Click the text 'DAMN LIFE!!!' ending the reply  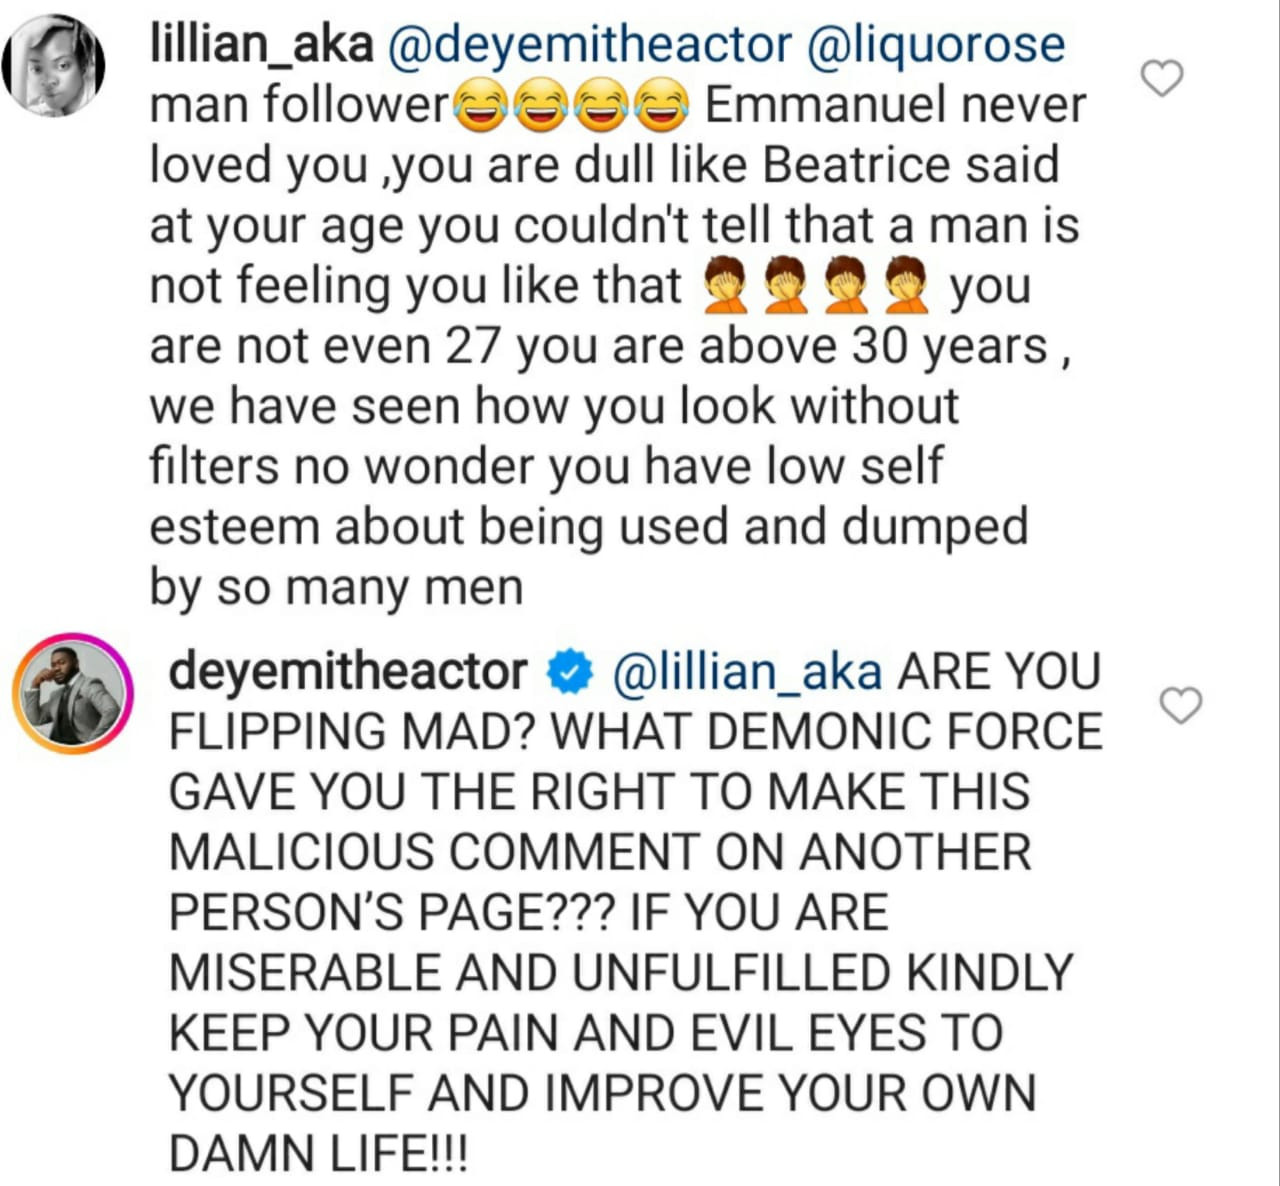(x=318, y=1154)
